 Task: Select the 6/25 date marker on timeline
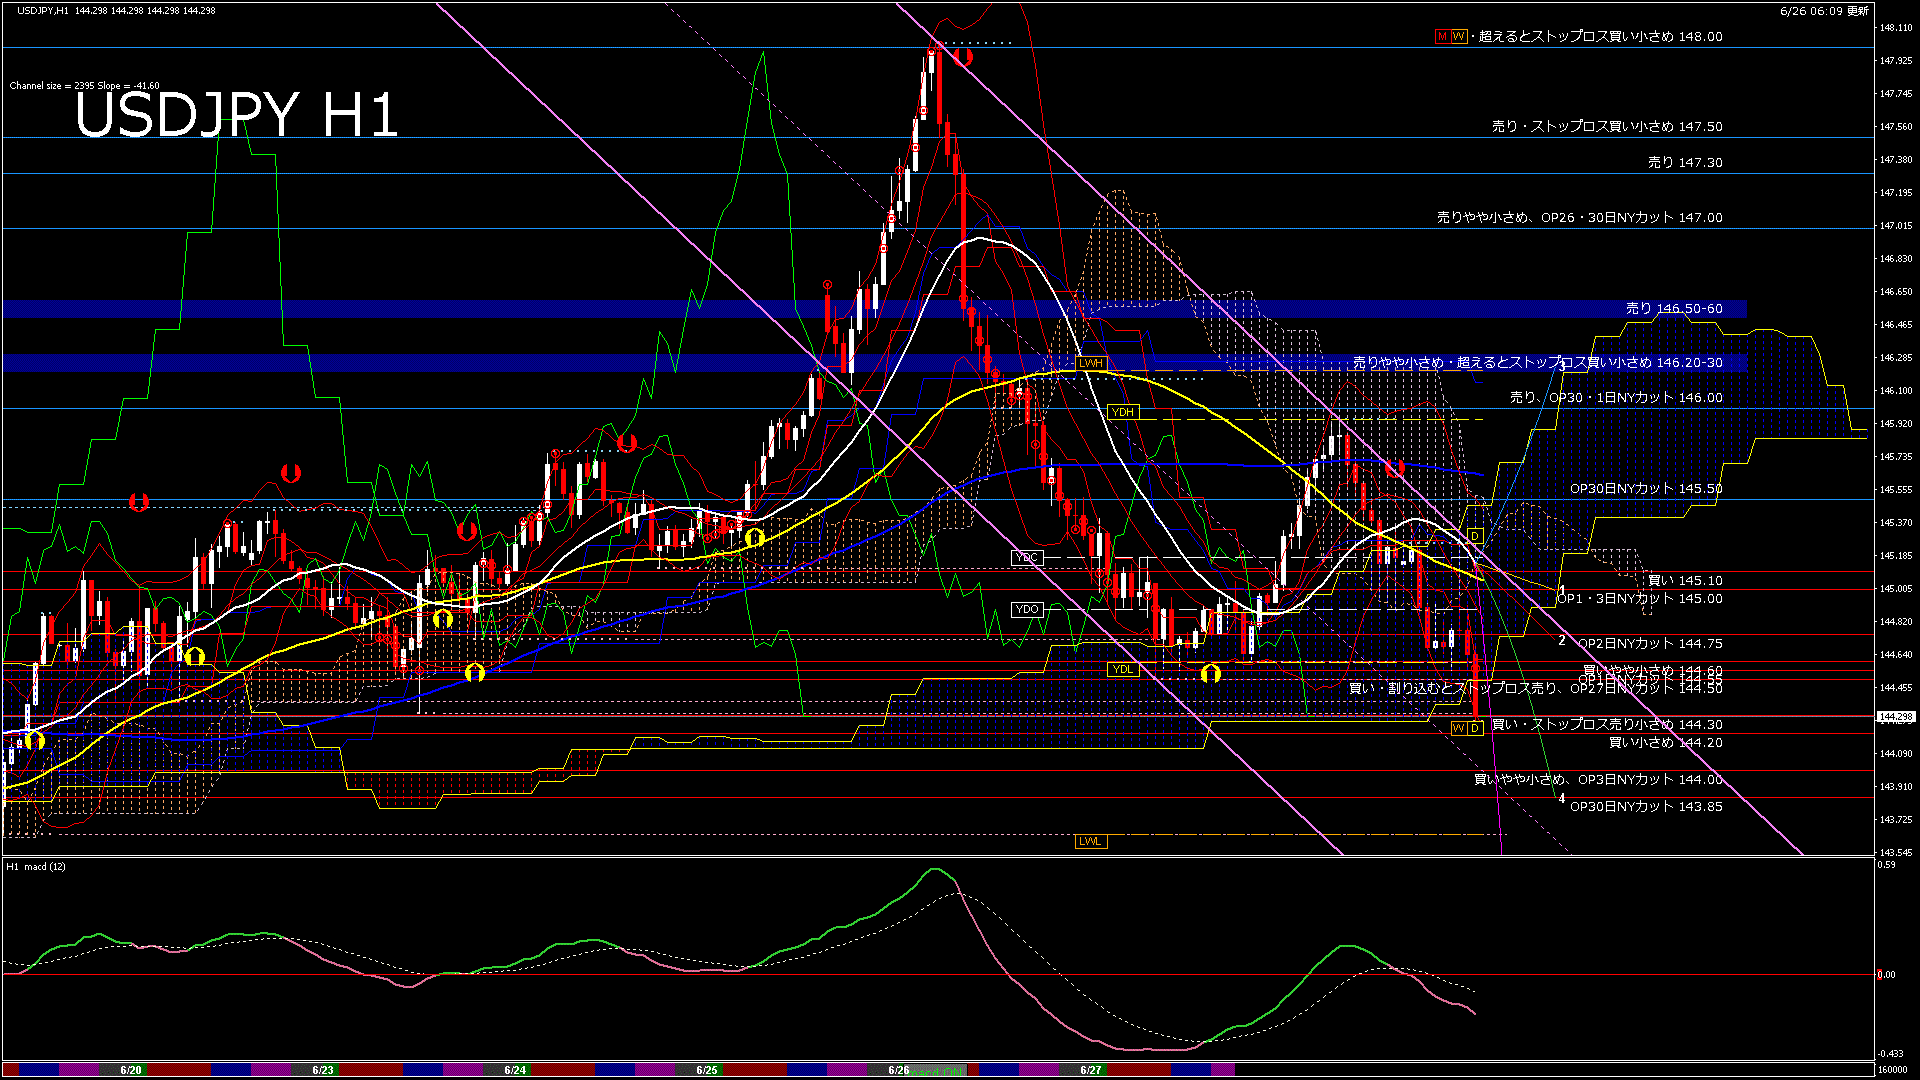[x=707, y=1070]
